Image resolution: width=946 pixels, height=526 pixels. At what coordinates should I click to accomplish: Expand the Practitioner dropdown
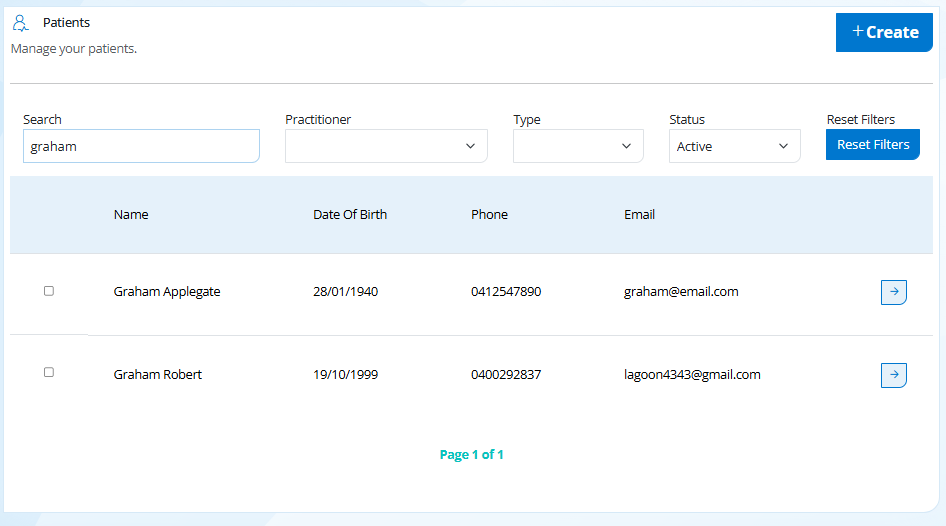tap(386, 146)
